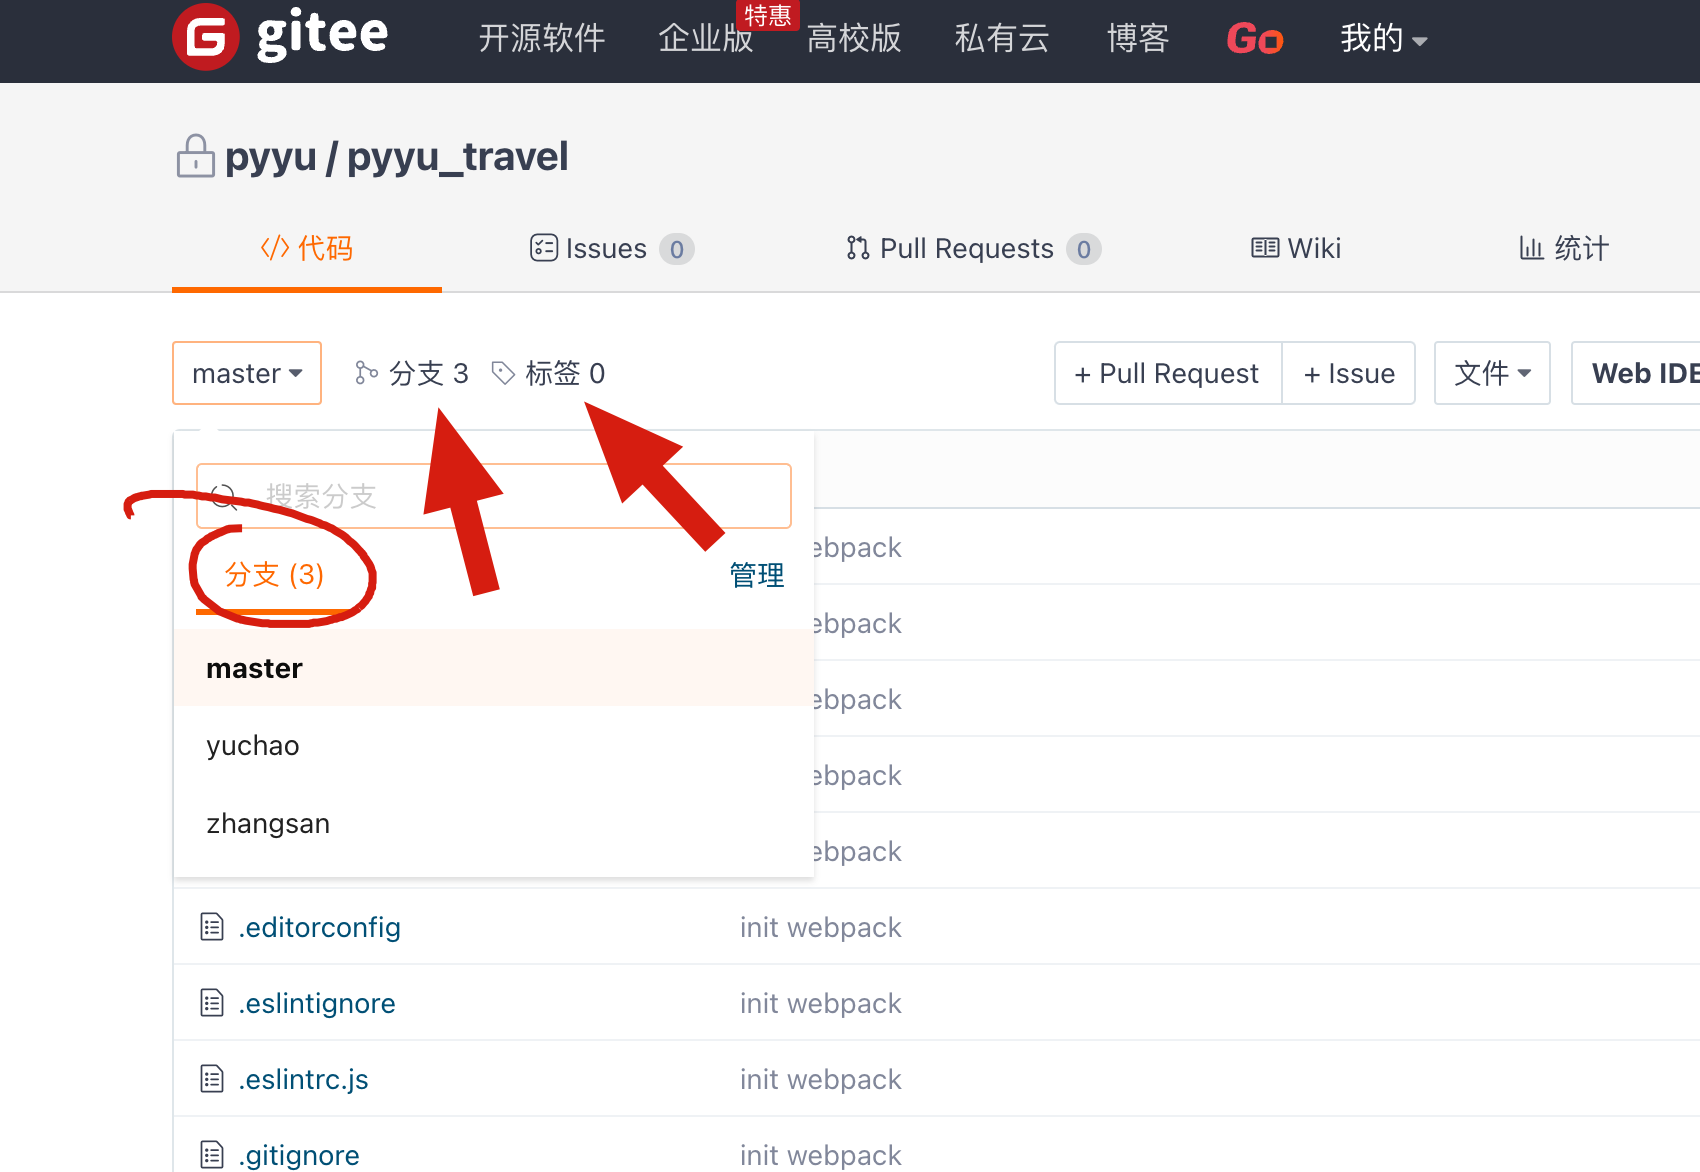The image size is (1700, 1172).
Task: Open the 文件 dropdown menu
Action: coord(1491,373)
